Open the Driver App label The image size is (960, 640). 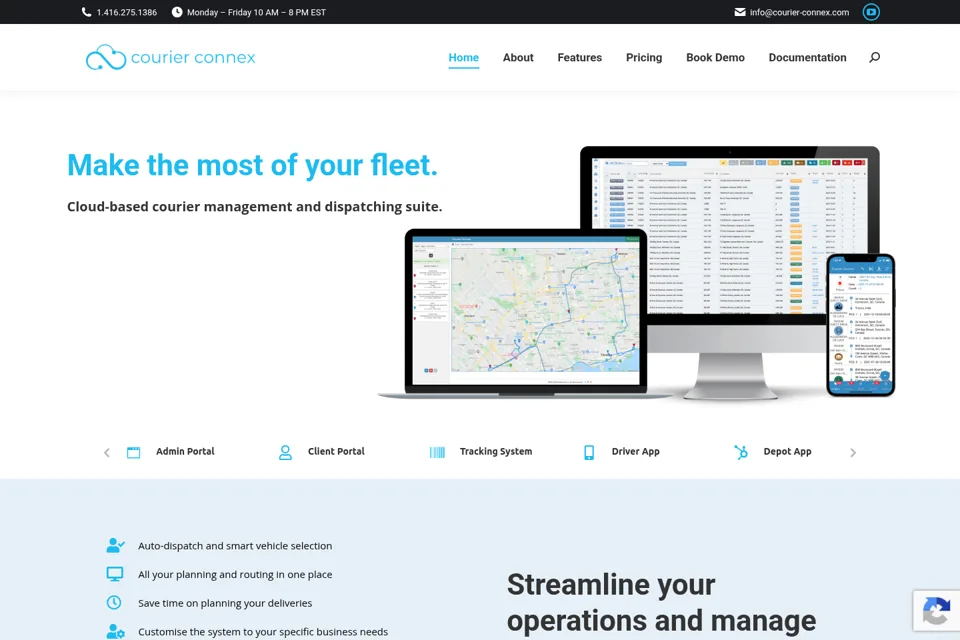[636, 451]
